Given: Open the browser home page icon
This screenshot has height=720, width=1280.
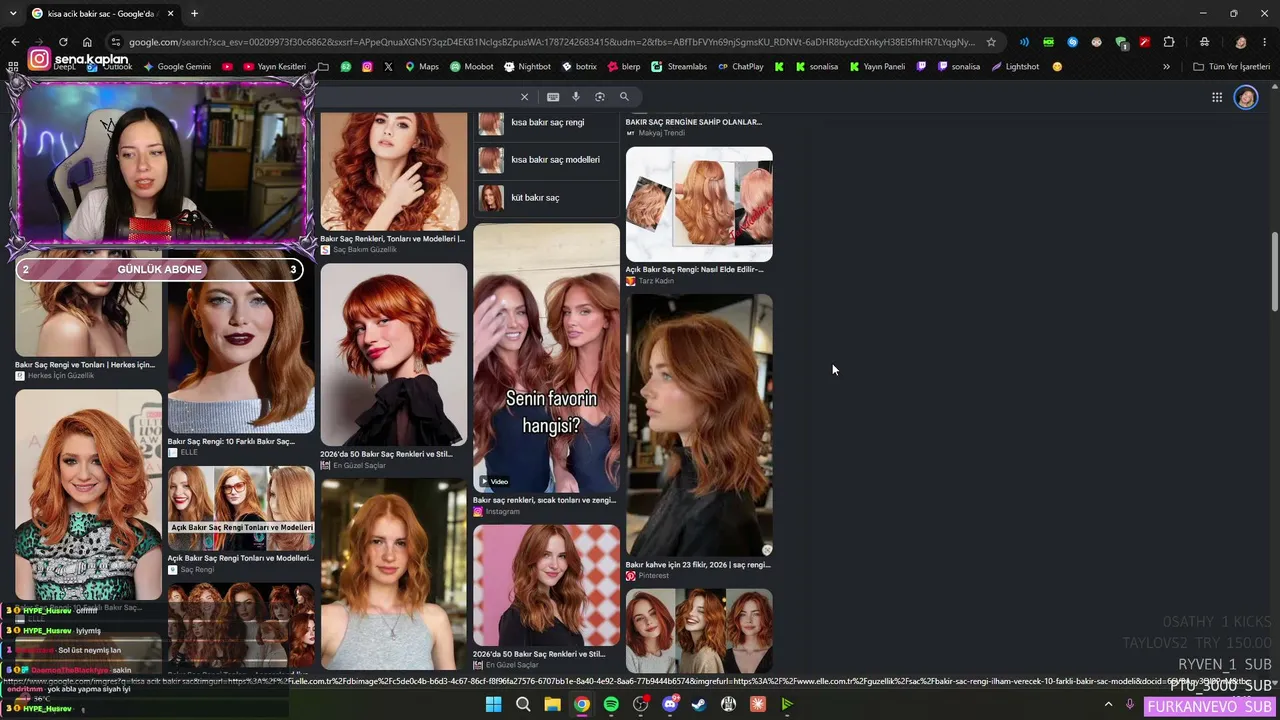Looking at the screenshot, I should [87, 42].
